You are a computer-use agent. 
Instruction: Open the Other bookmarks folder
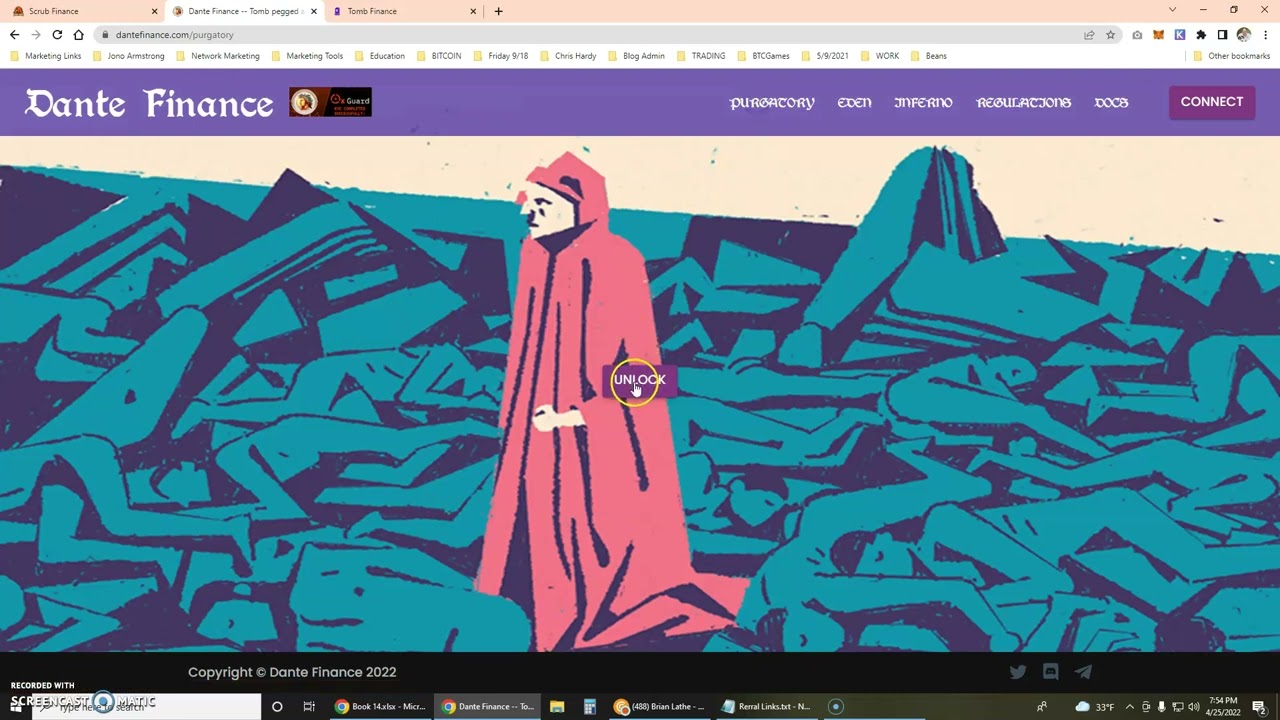(x=1232, y=56)
